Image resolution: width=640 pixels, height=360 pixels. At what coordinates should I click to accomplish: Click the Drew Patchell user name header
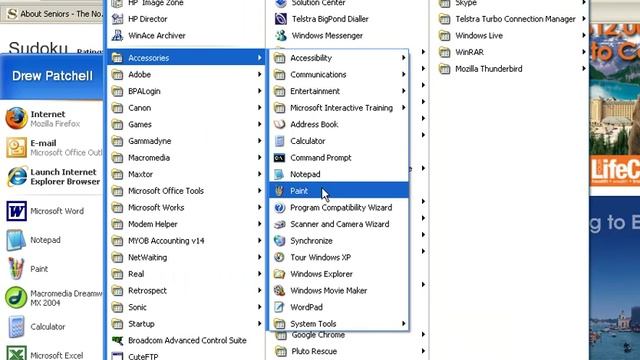click(x=52, y=76)
